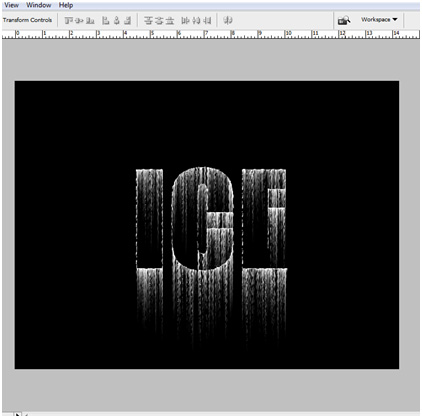Click the Align Left Edges icon
The width and height of the screenshot is (422, 418).
pyautogui.click(x=106, y=21)
